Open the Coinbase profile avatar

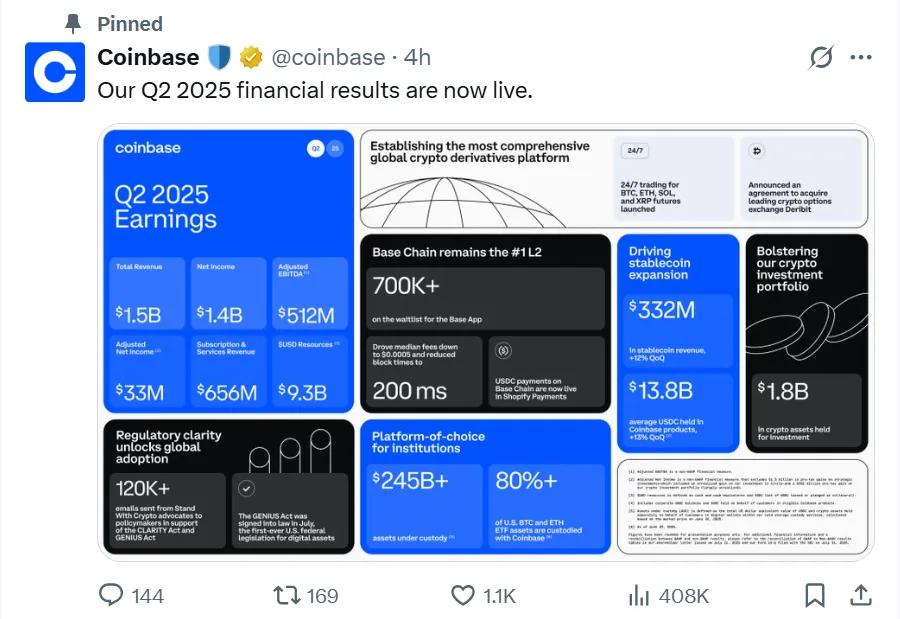(55, 72)
